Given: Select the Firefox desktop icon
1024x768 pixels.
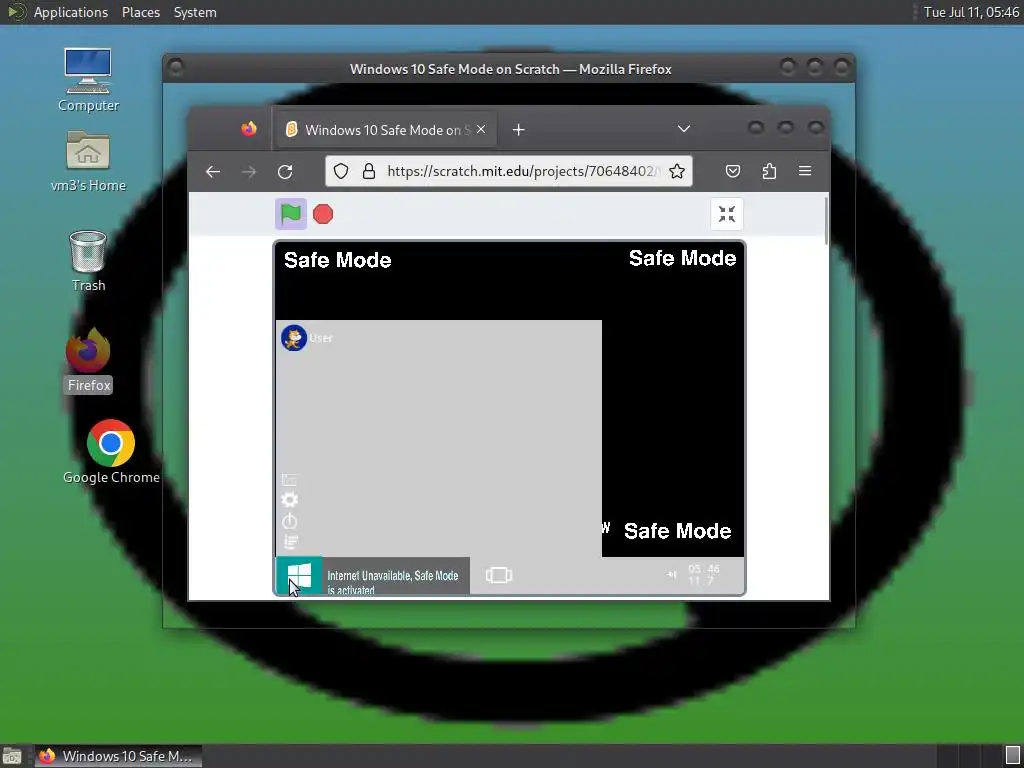Looking at the screenshot, I should [x=89, y=361].
